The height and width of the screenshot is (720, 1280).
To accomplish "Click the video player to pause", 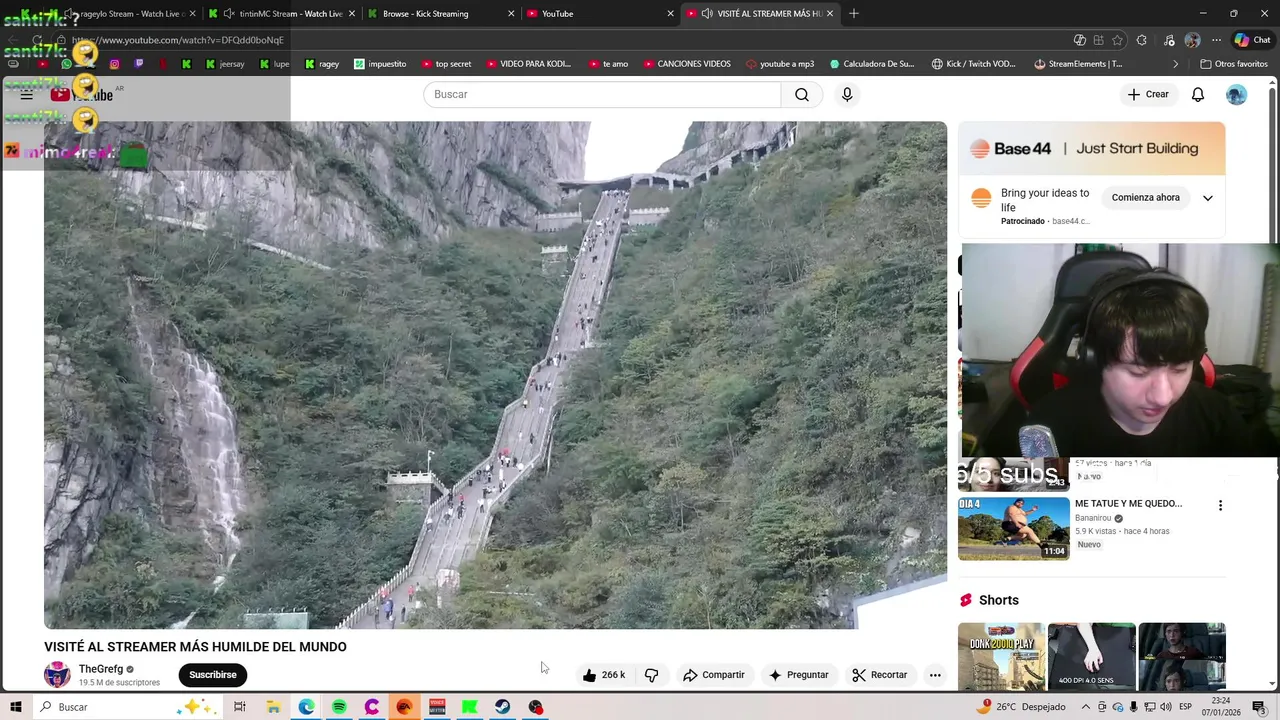I will 495,375.
